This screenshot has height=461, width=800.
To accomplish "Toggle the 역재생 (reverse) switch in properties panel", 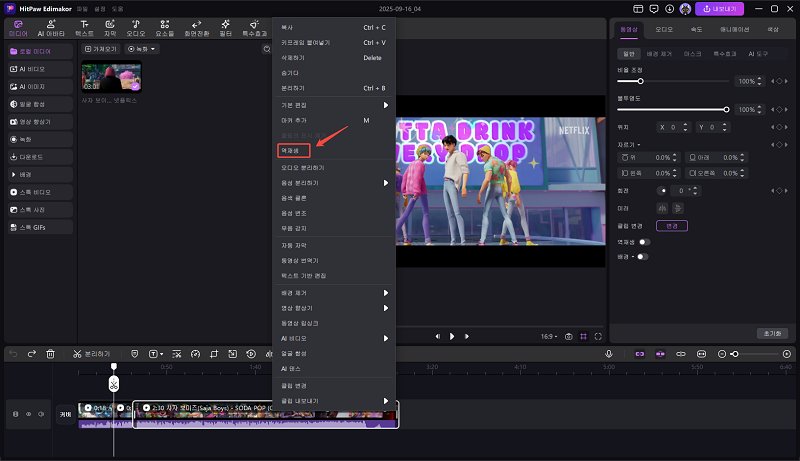I will pyautogui.click(x=644, y=242).
